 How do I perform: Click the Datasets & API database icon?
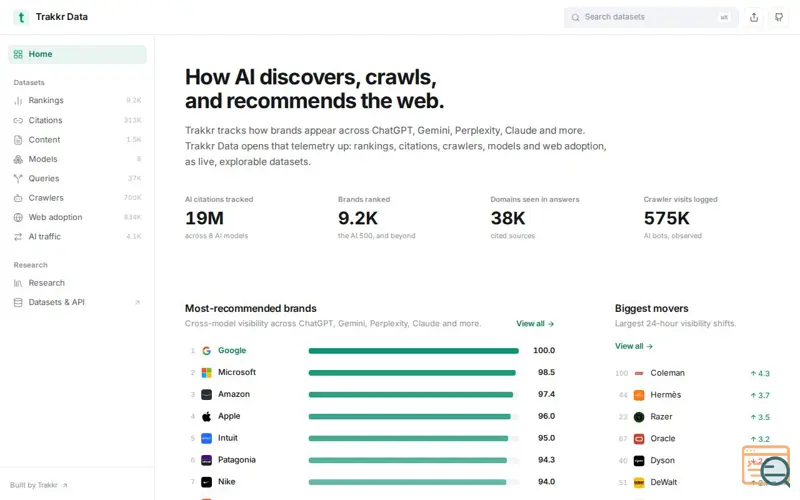coord(18,303)
